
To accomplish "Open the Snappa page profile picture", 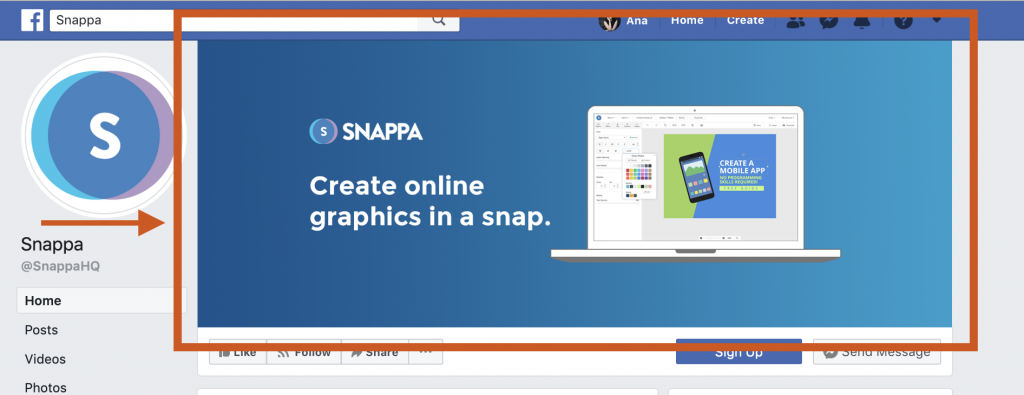I will pos(104,135).
